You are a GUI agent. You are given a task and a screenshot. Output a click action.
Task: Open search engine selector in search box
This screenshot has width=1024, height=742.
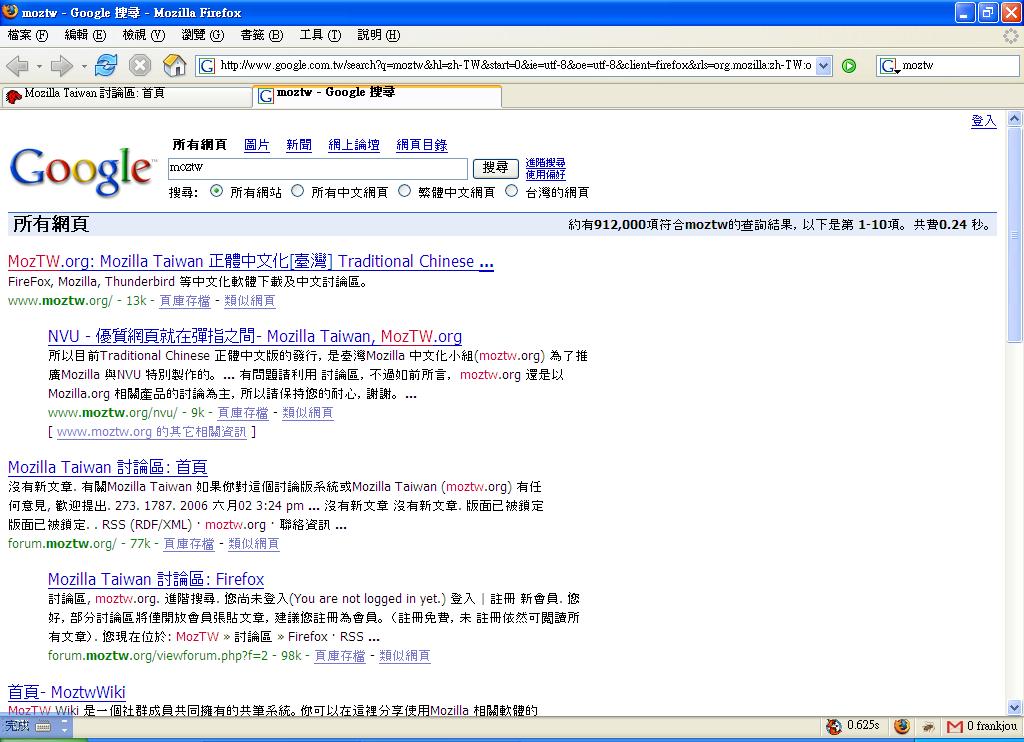(889, 66)
